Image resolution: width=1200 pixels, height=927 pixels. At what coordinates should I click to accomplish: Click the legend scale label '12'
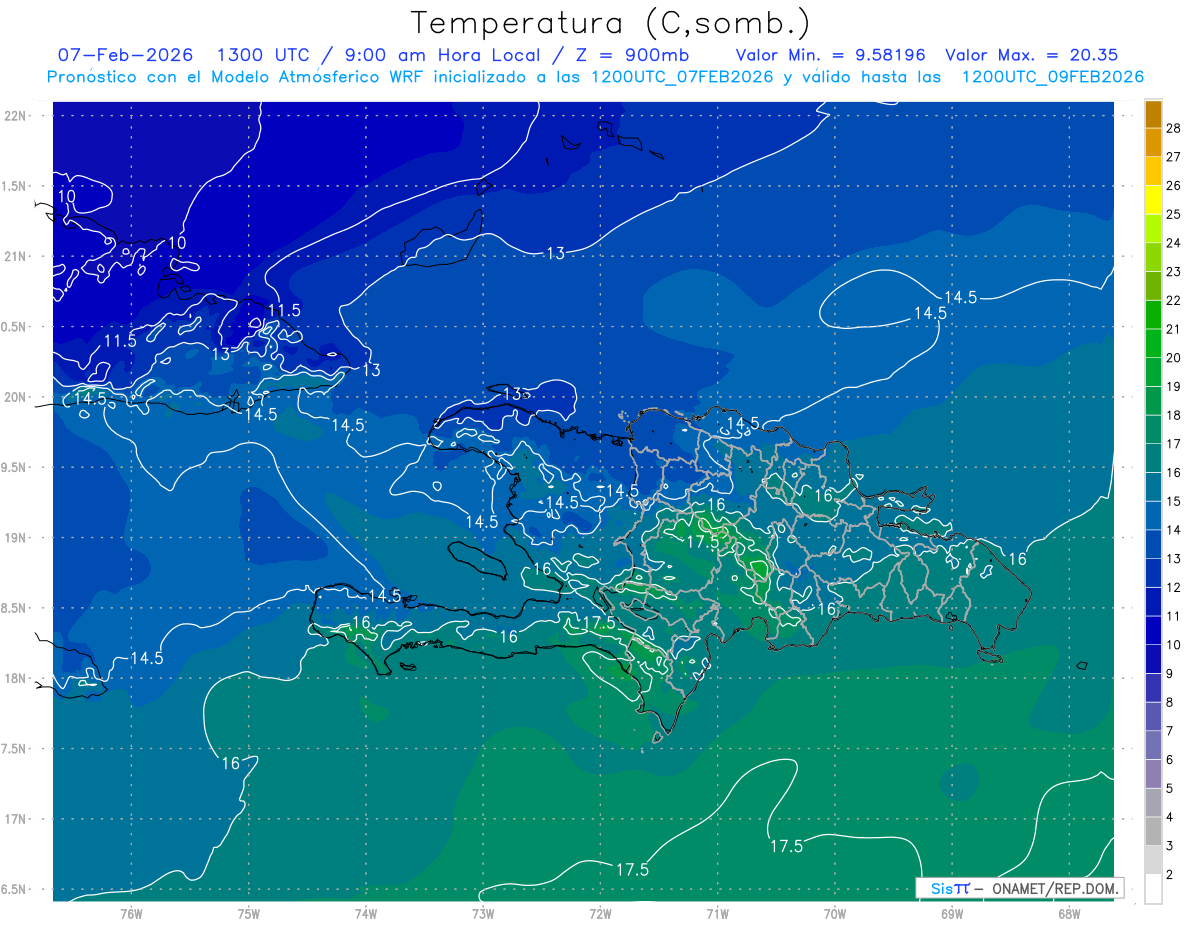click(x=1174, y=587)
